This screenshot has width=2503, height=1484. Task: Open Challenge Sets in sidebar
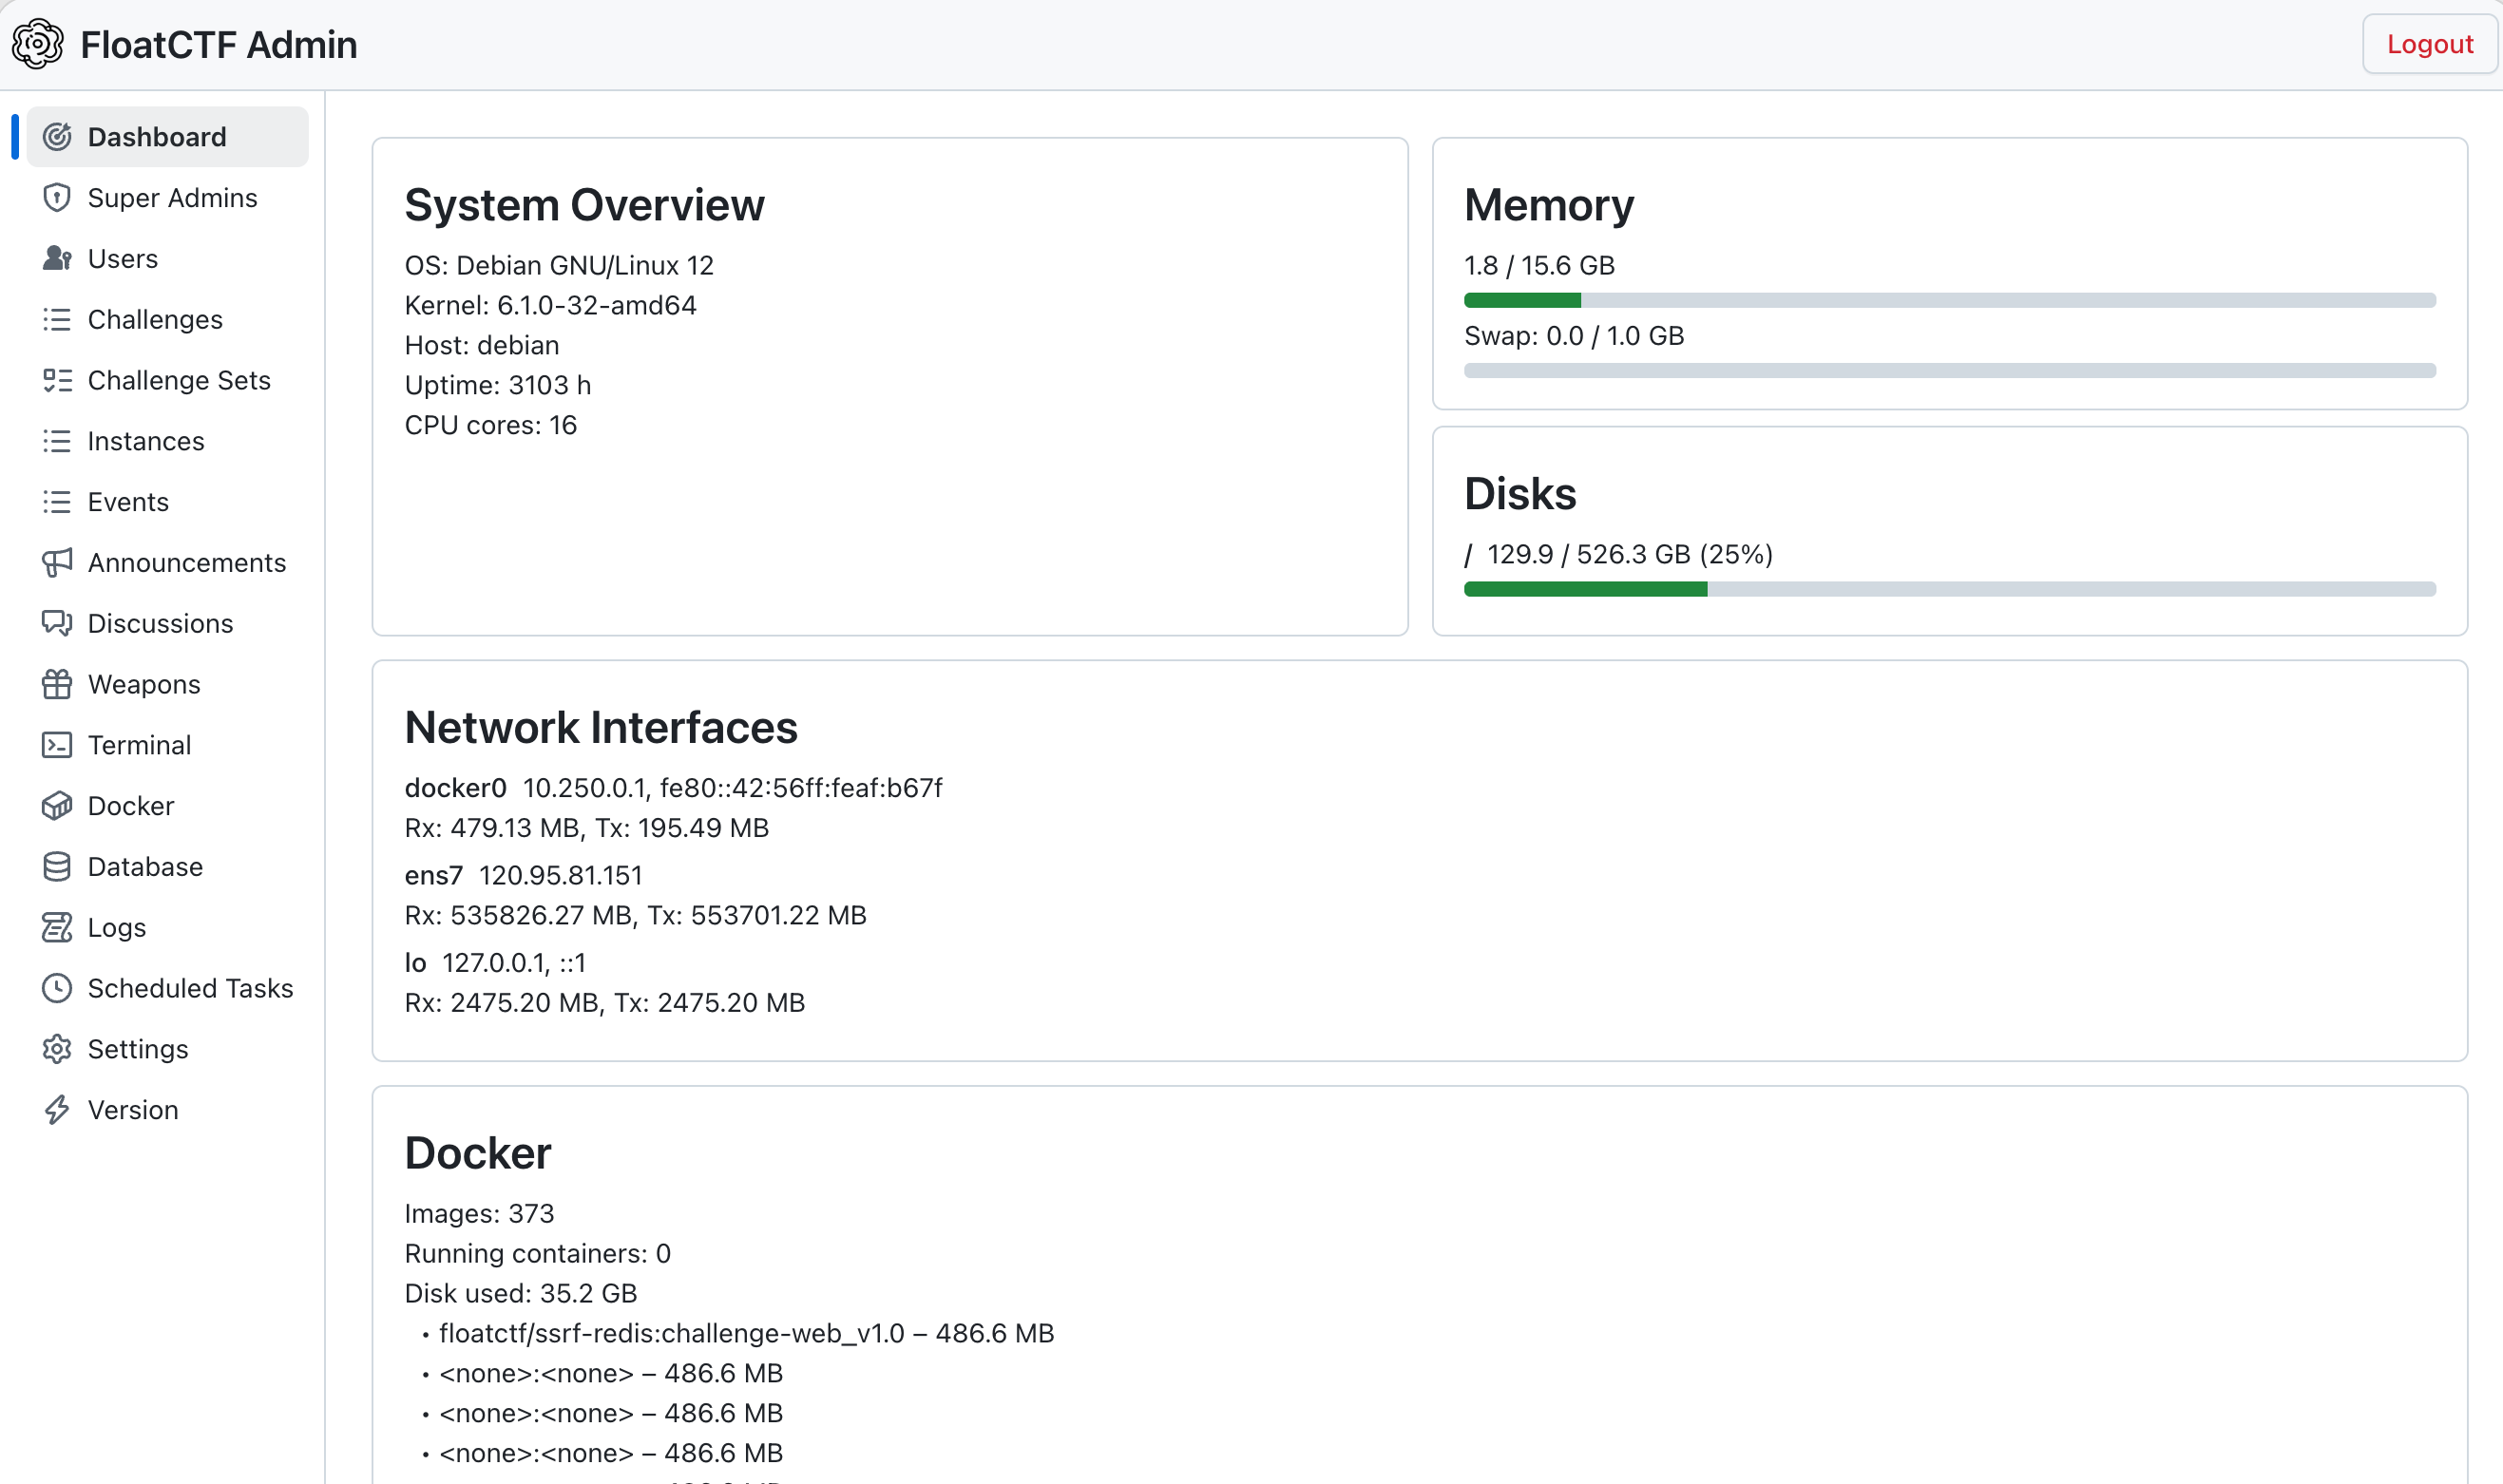(x=168, y=380)
